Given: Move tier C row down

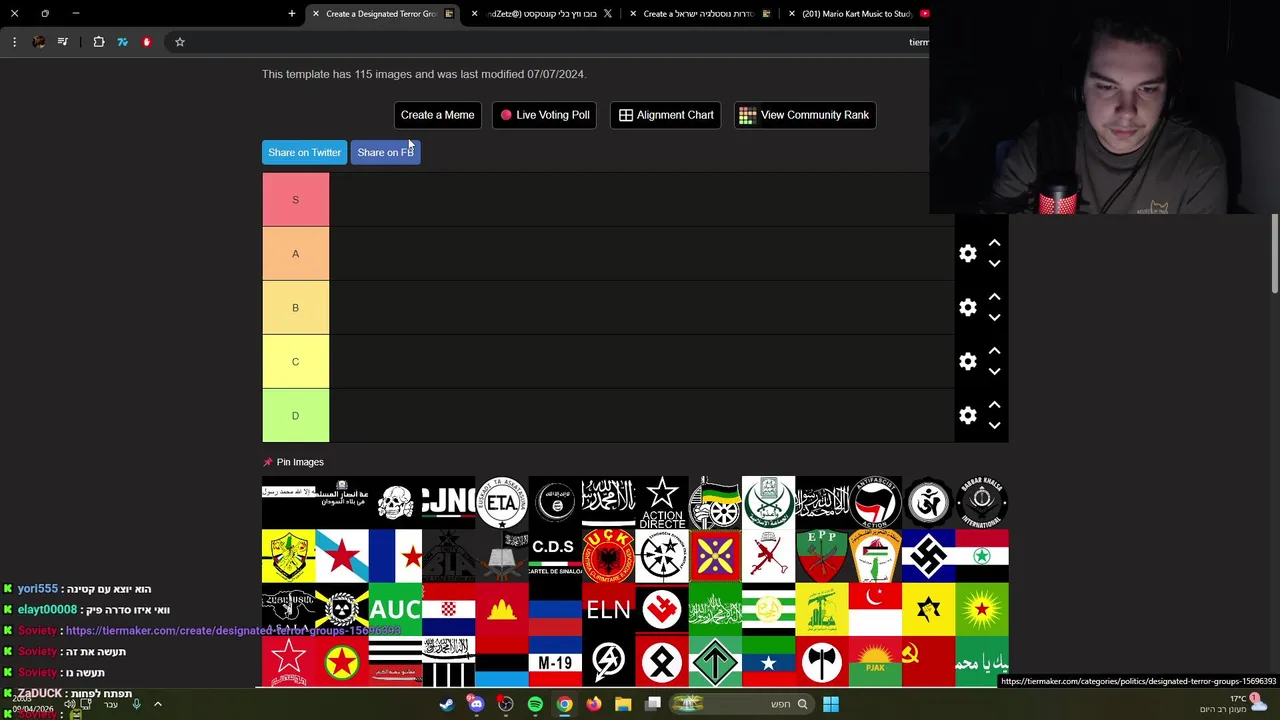Looking at the screenshot, I should tap(994, 372).
